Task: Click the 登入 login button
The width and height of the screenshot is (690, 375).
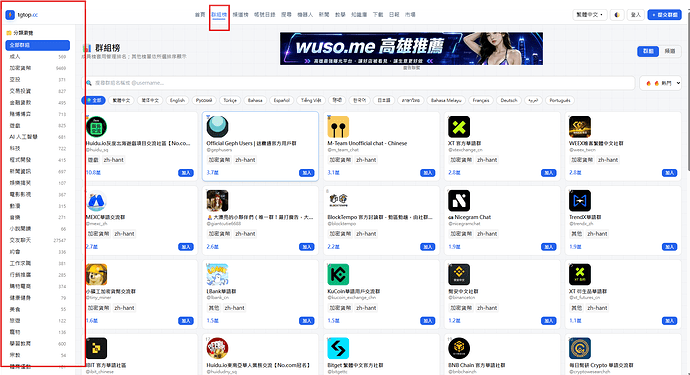Action: click(635, 15)
